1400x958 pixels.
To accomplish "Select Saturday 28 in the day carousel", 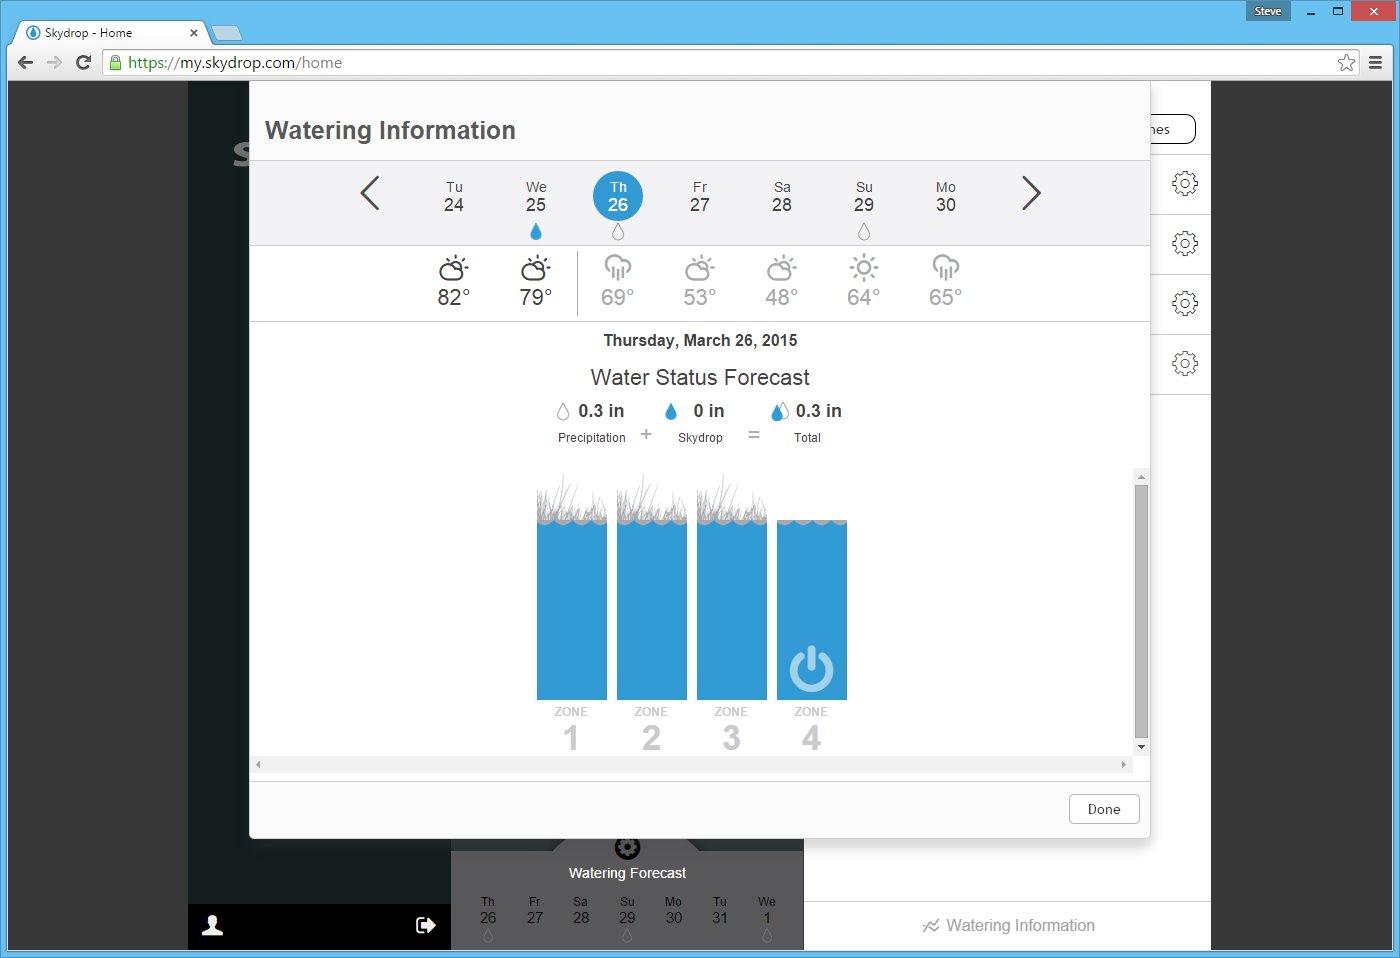I will [x=781, y=197].
